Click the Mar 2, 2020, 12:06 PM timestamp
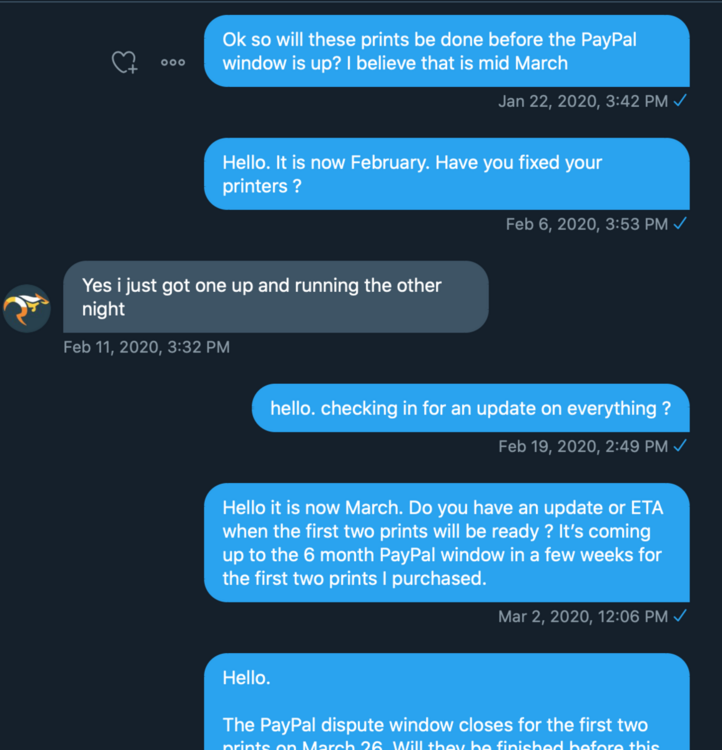 point(583,617)
